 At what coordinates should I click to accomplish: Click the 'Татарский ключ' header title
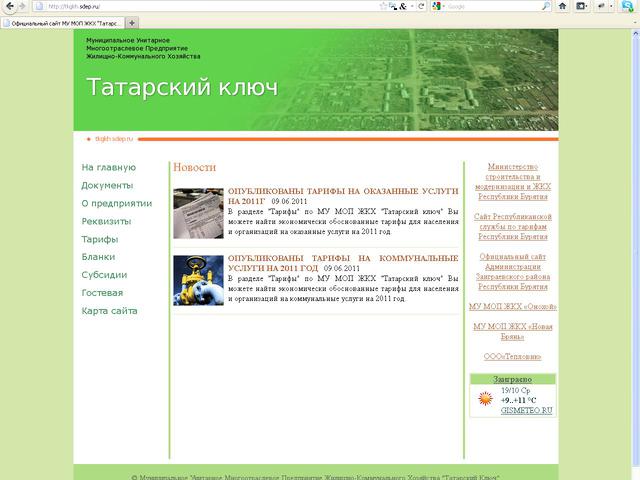click(182, 87)
